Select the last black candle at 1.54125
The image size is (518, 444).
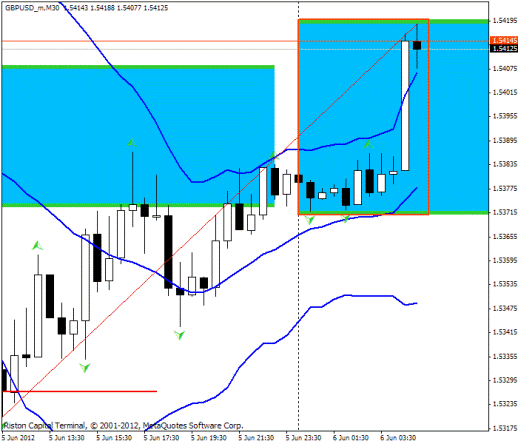[417, 45]
